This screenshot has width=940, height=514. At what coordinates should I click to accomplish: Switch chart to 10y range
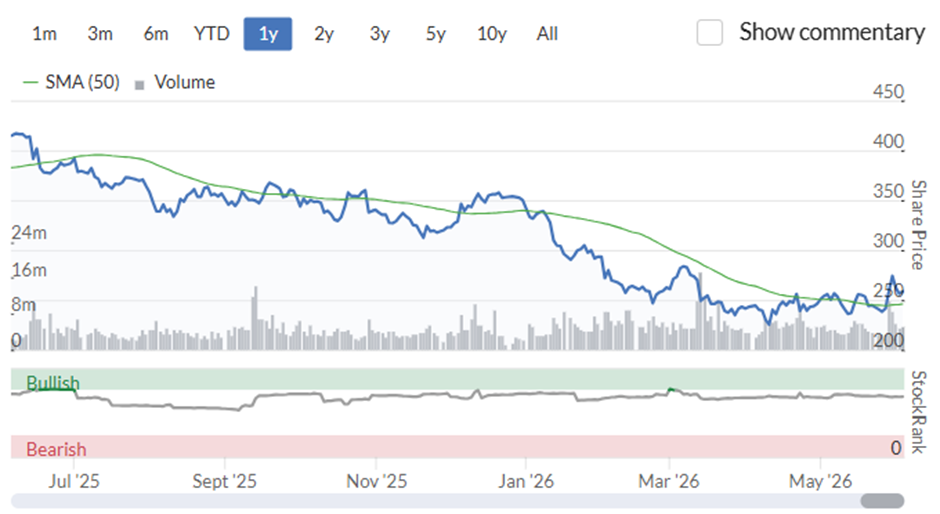[492, 34]
